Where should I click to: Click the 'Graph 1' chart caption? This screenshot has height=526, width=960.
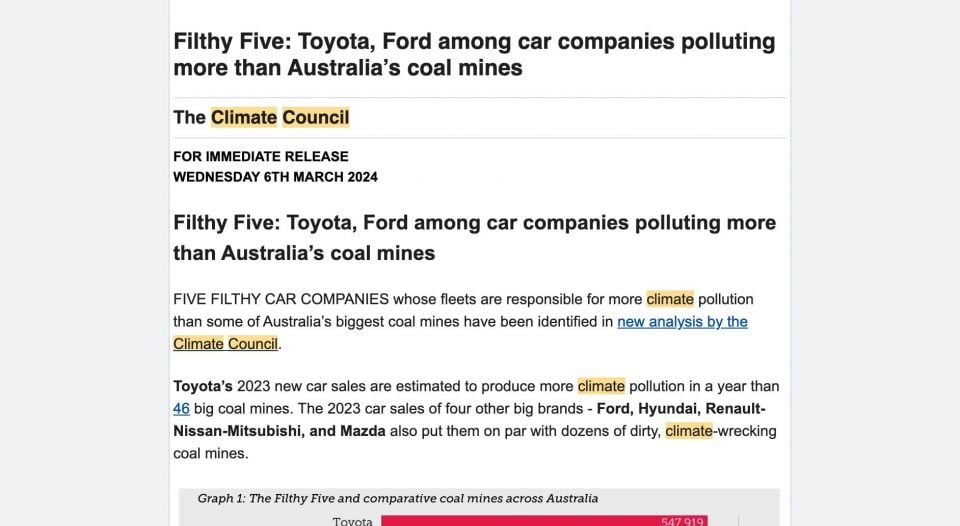coord(397,498)
